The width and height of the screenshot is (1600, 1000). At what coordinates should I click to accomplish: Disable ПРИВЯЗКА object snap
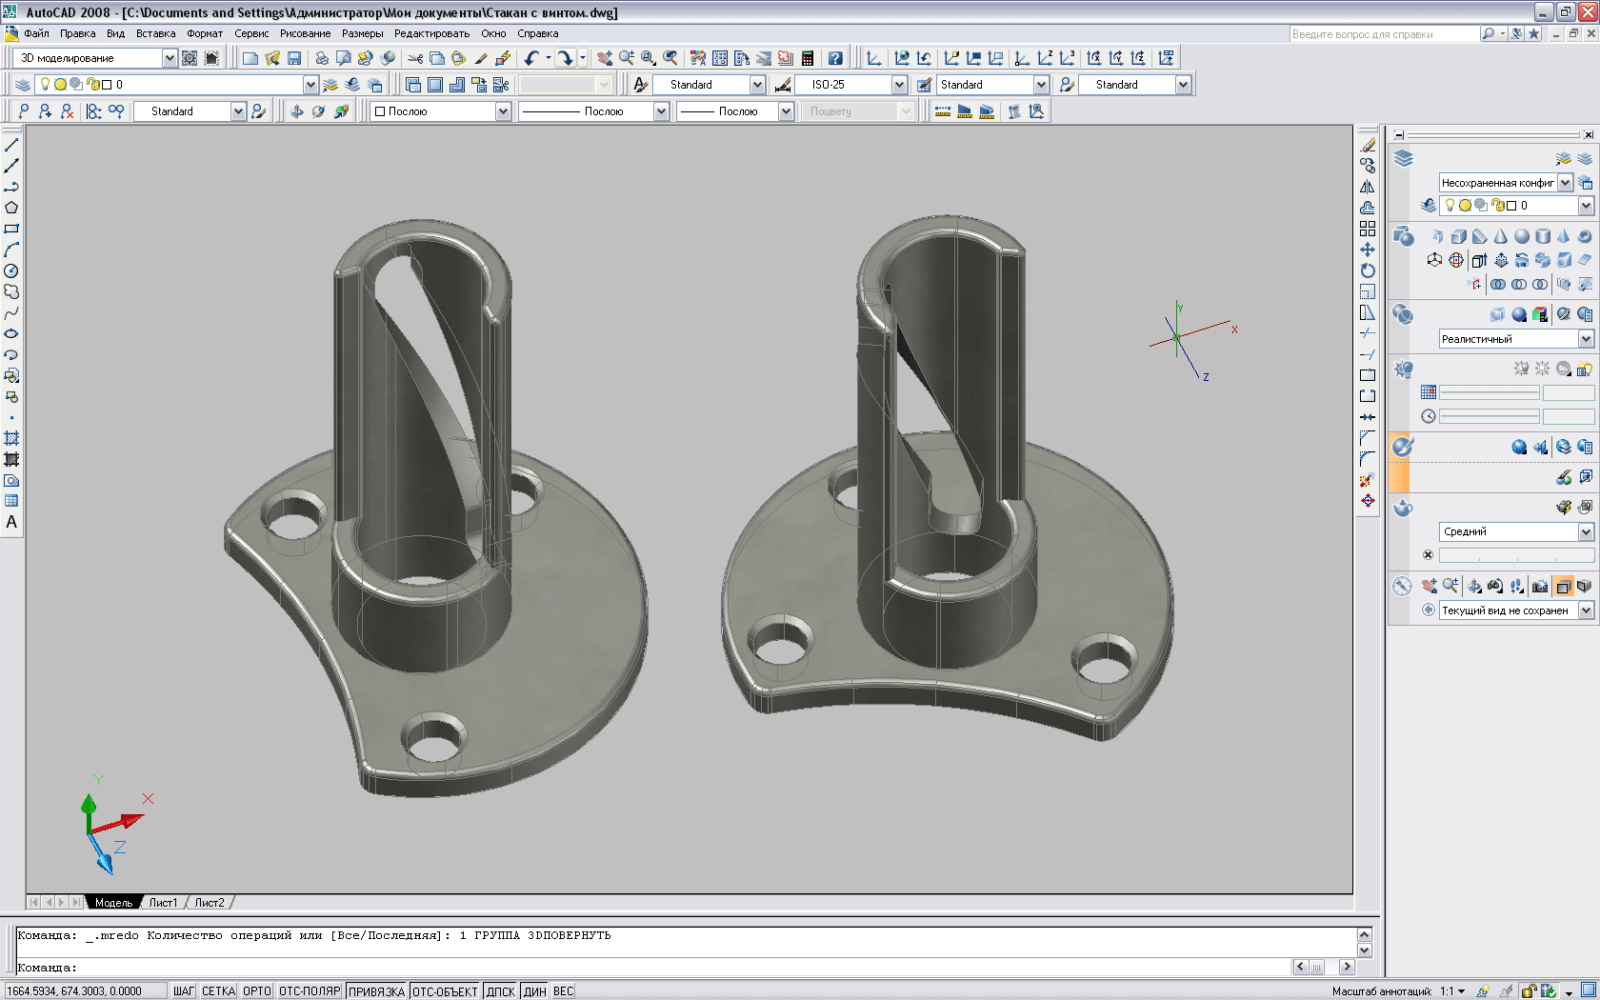click(x=376, y=991)
